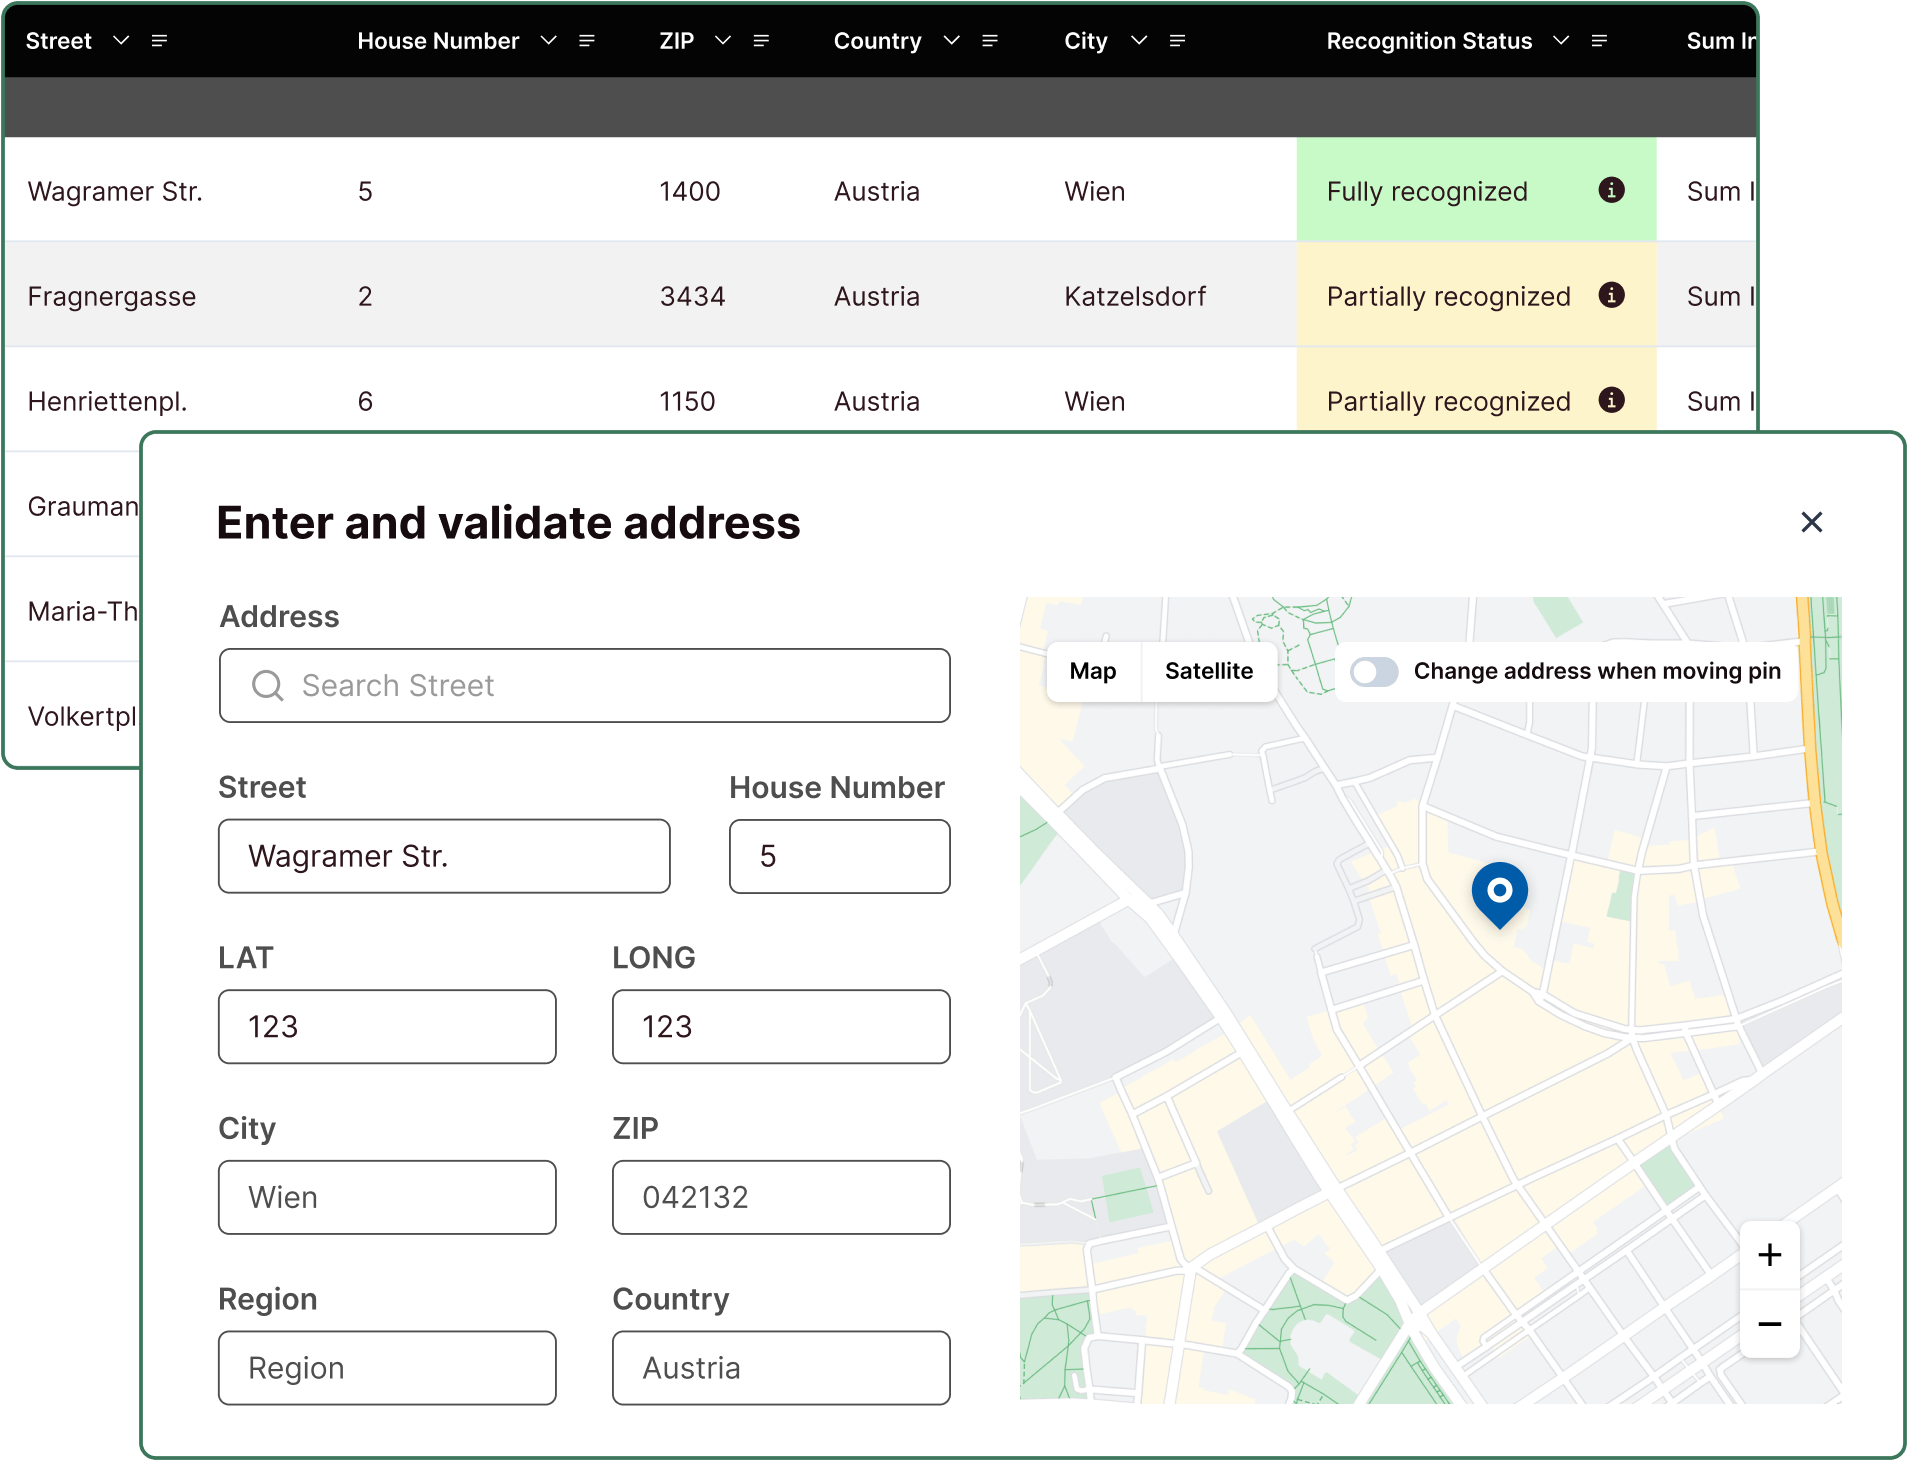Focus the Search Street field
The height and width of the screenshot is (1460, 1907).
[584, 685]
